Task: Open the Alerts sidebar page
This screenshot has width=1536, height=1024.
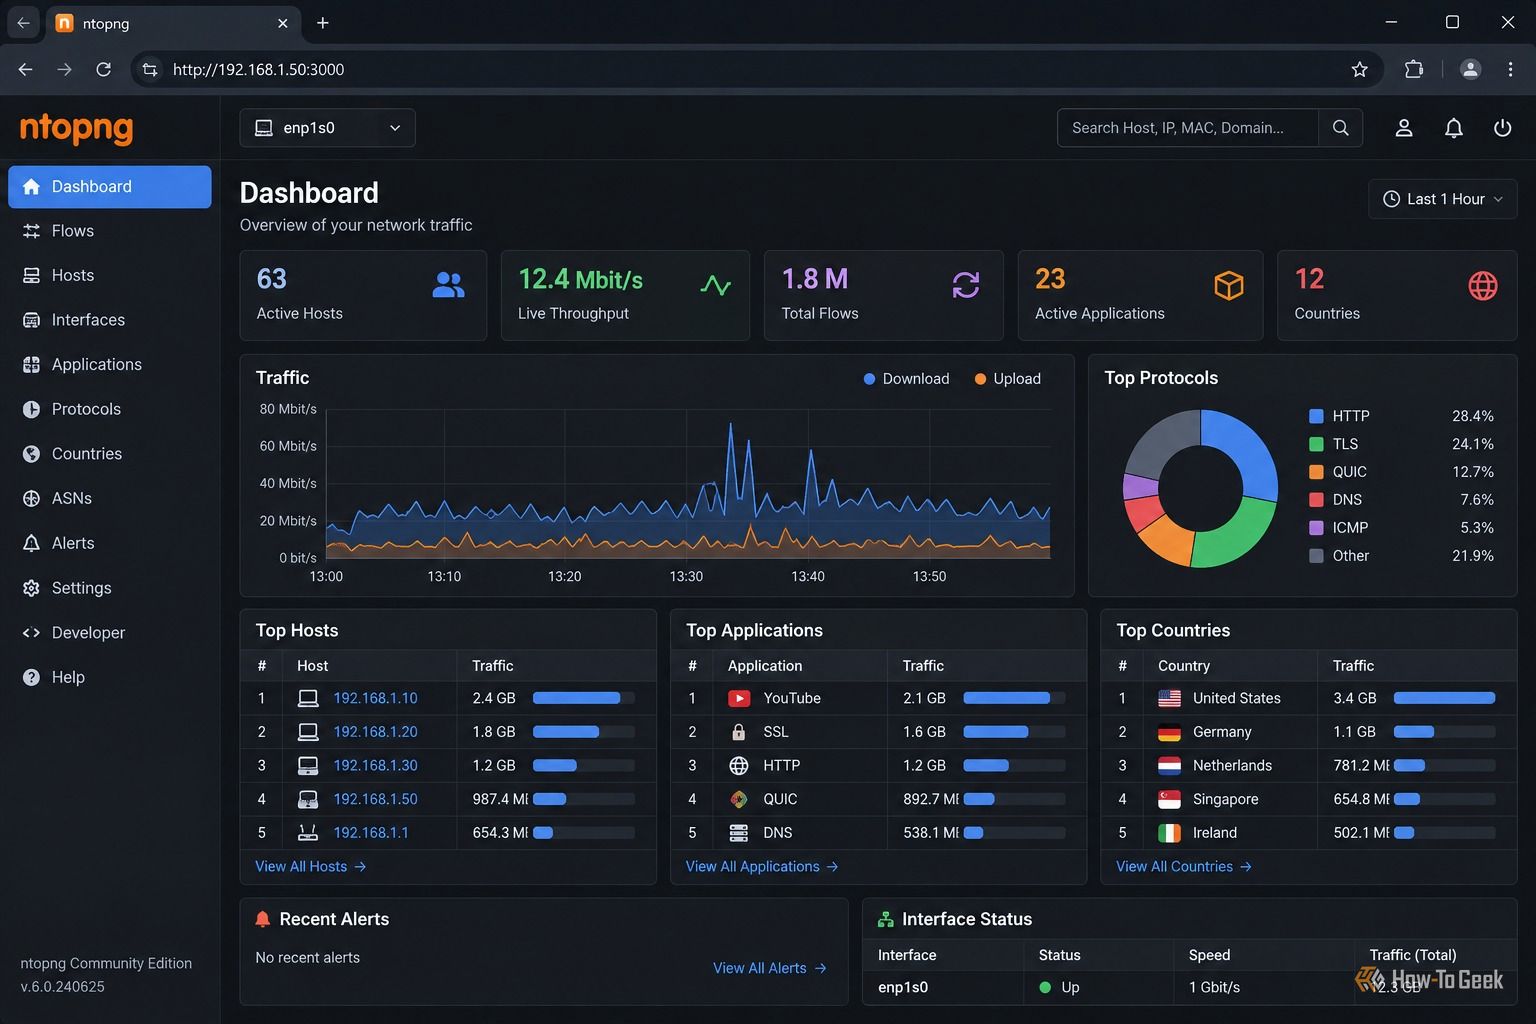Action: coord(110,543)
